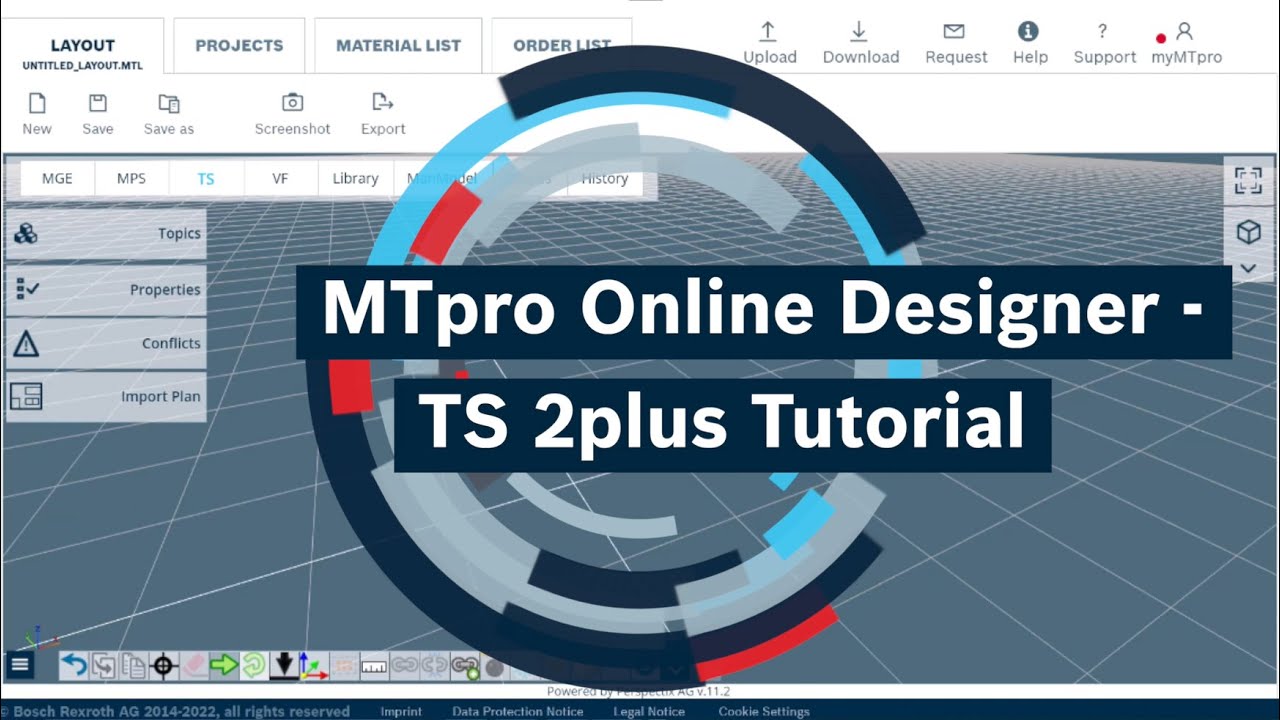The width and height of the screenshot is (1280, 720).
Task: Switch to the PROJECTS tab
Action: tap(239, 46)
